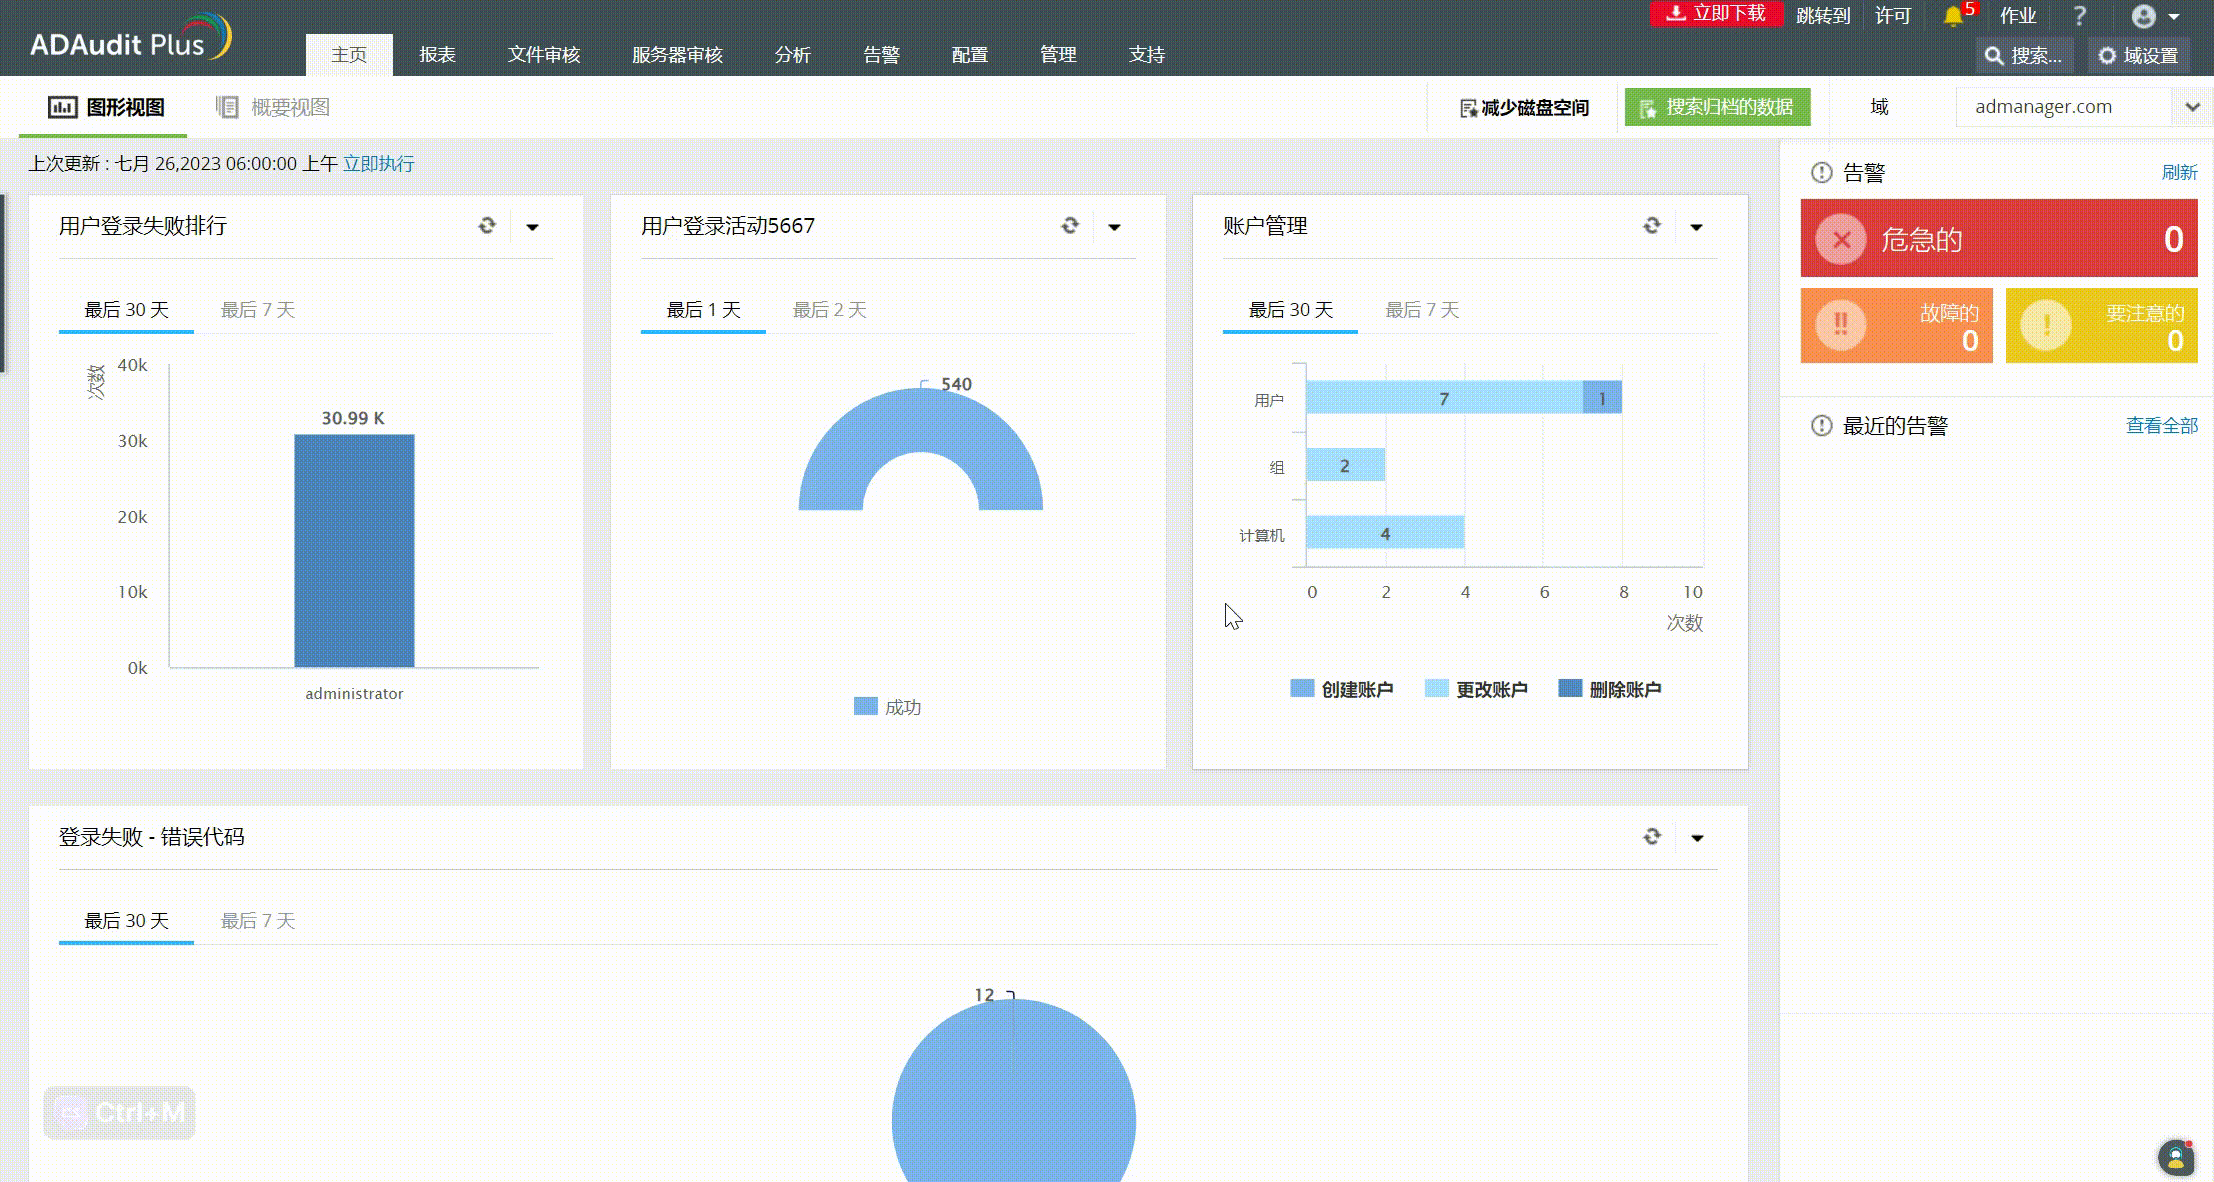Open the 报表 menu tab
This screenshot has width=2214, height=1182.
click(437, 55)
